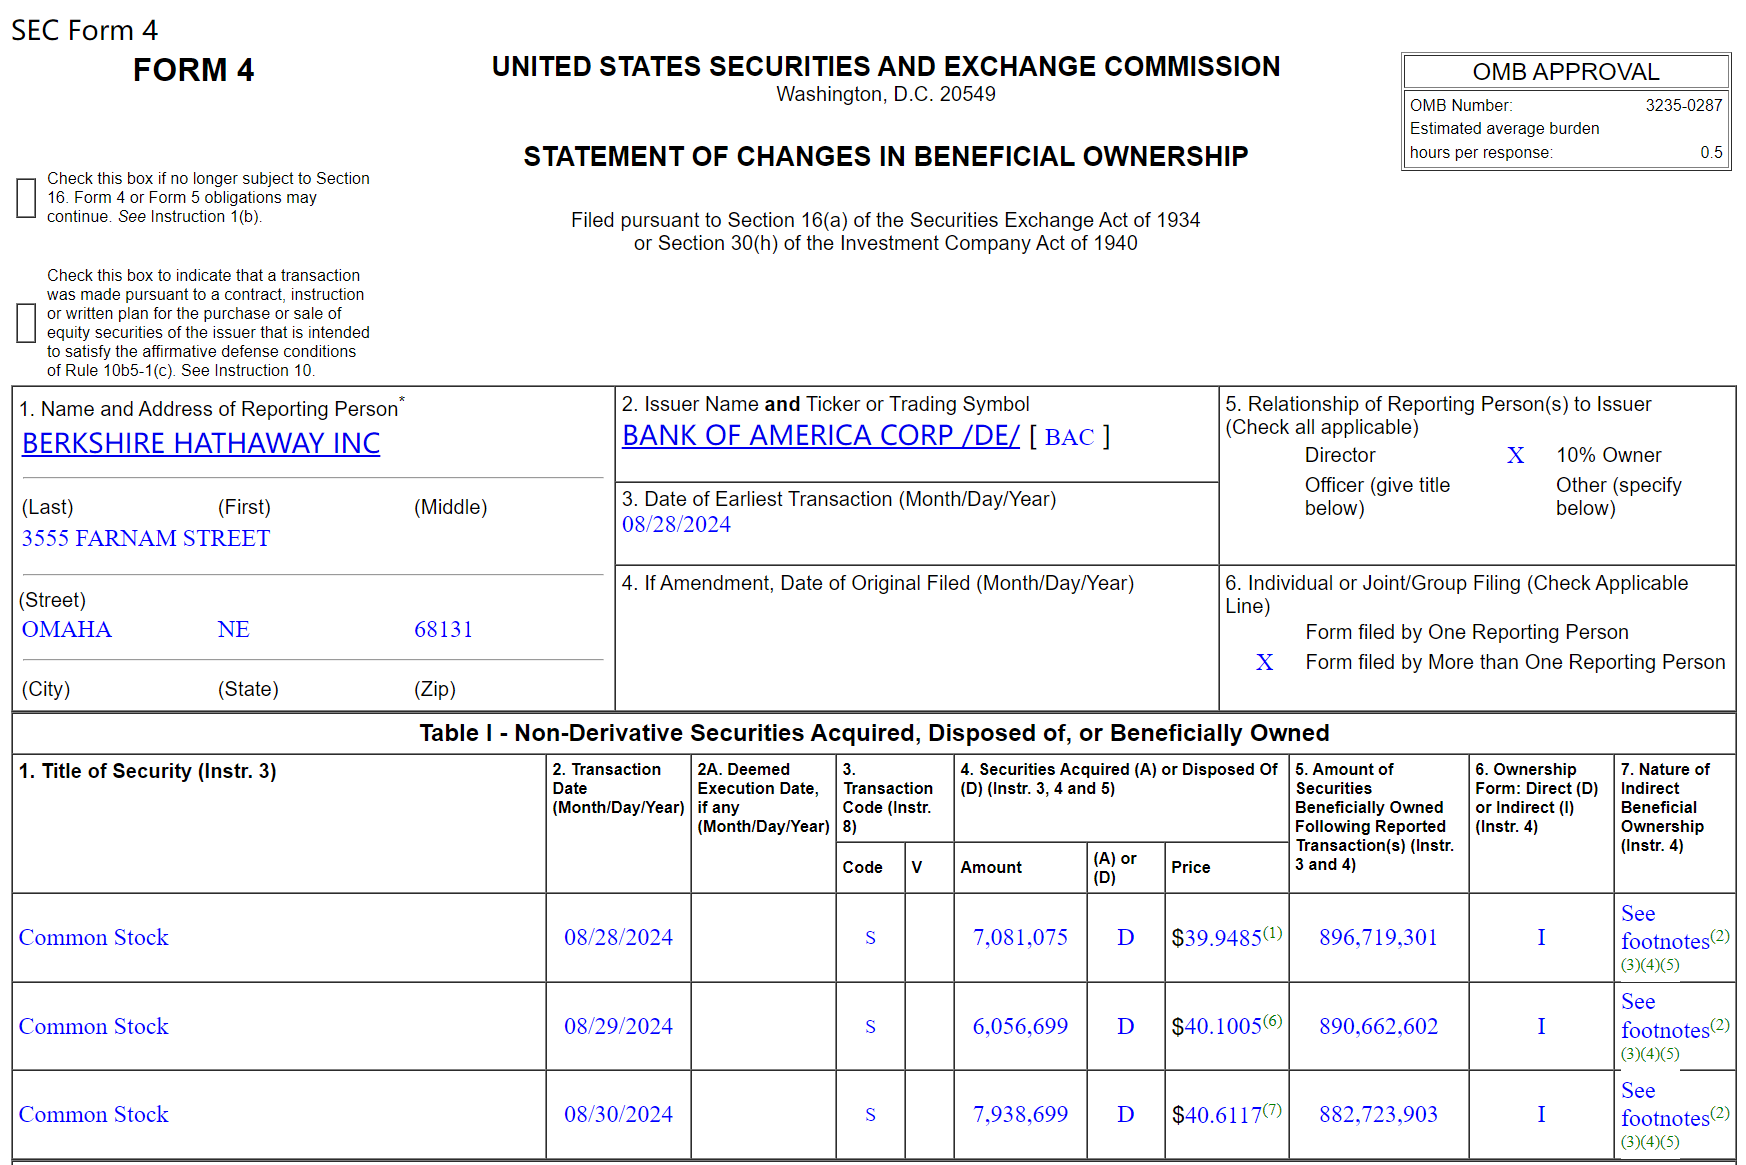Click the price $40.6117

point(1216,1115)
